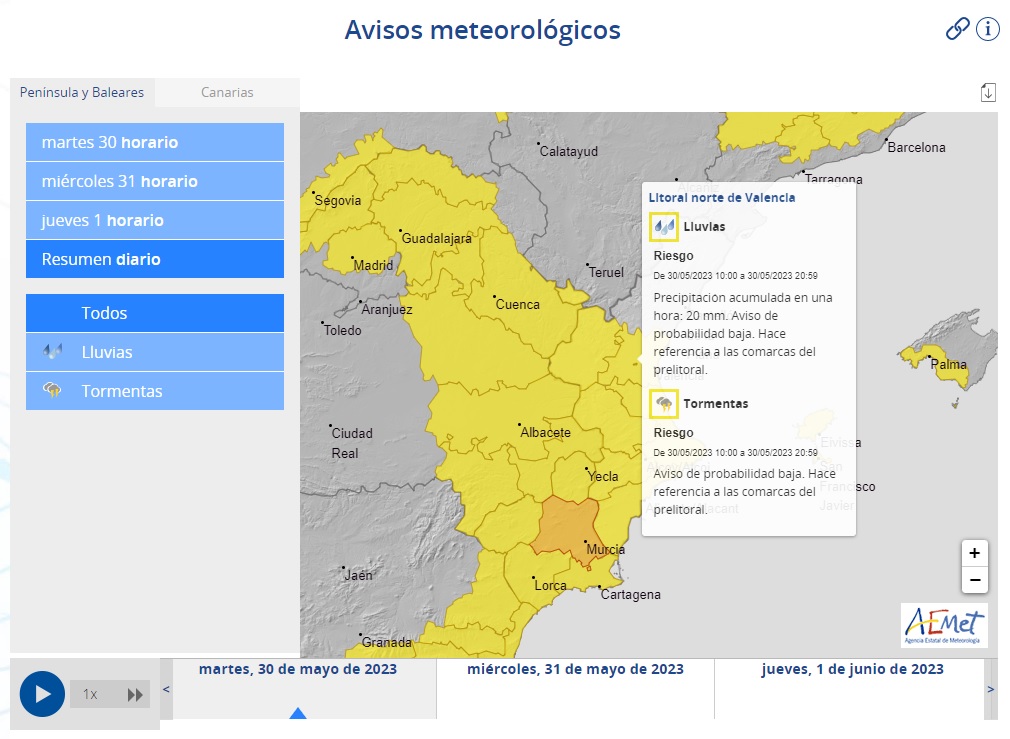Open Resumen diario view

[x=155, y=259]
